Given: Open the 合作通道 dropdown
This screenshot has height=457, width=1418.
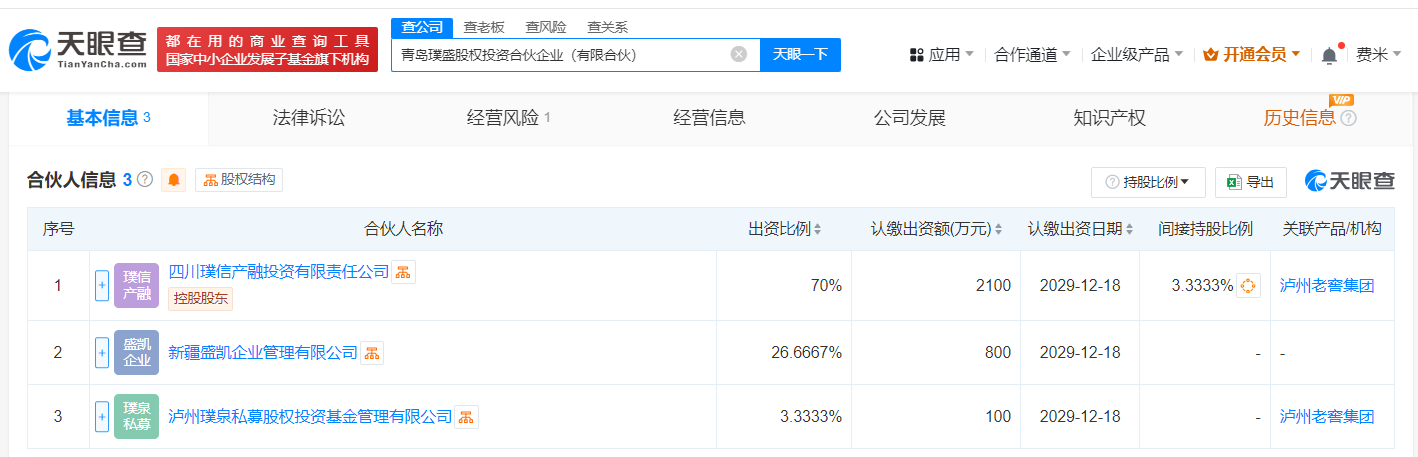Looking at the screenshot, I should [x=1033, y=55].
